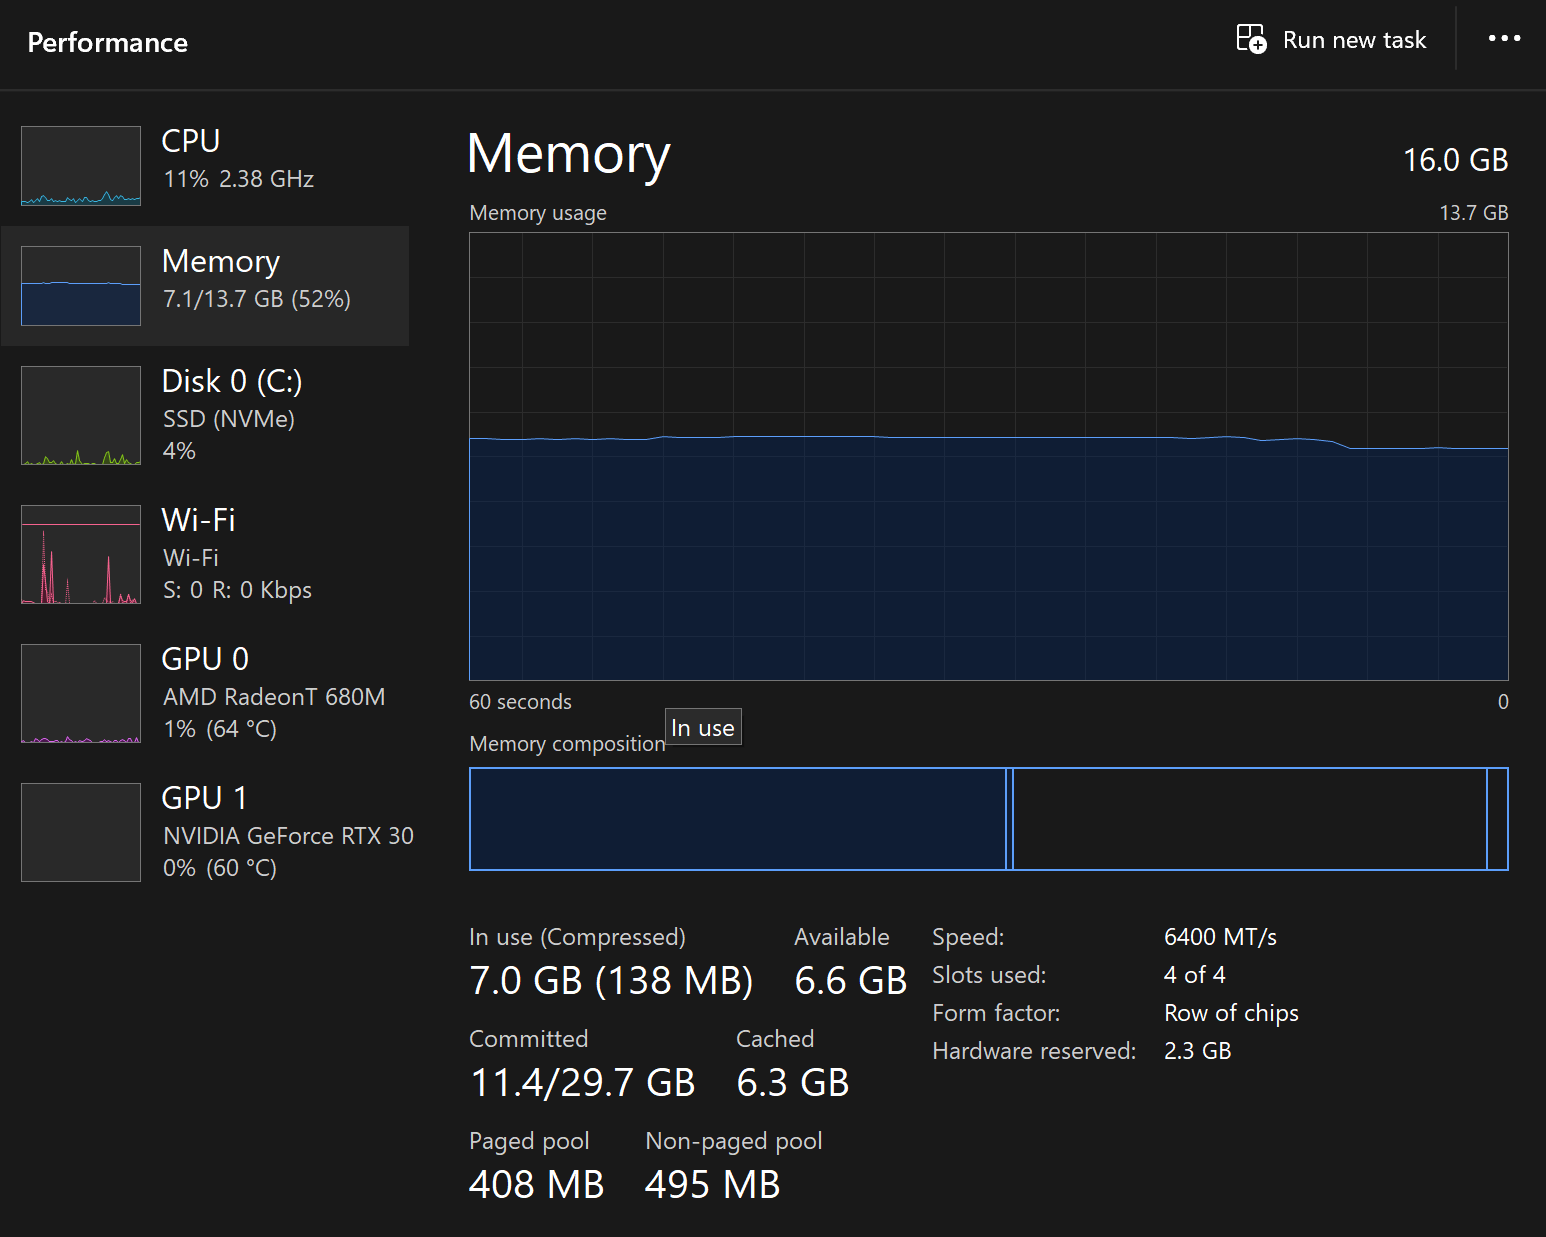The height and width of the screenshot is (1237, 1546).
Task: Click the Memory usage graph area
Action: point(989,456)
